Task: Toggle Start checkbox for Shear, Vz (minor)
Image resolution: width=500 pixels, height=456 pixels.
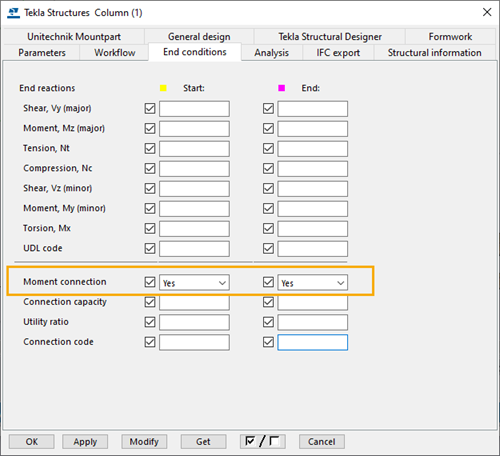Action: (x=150, y=188)
